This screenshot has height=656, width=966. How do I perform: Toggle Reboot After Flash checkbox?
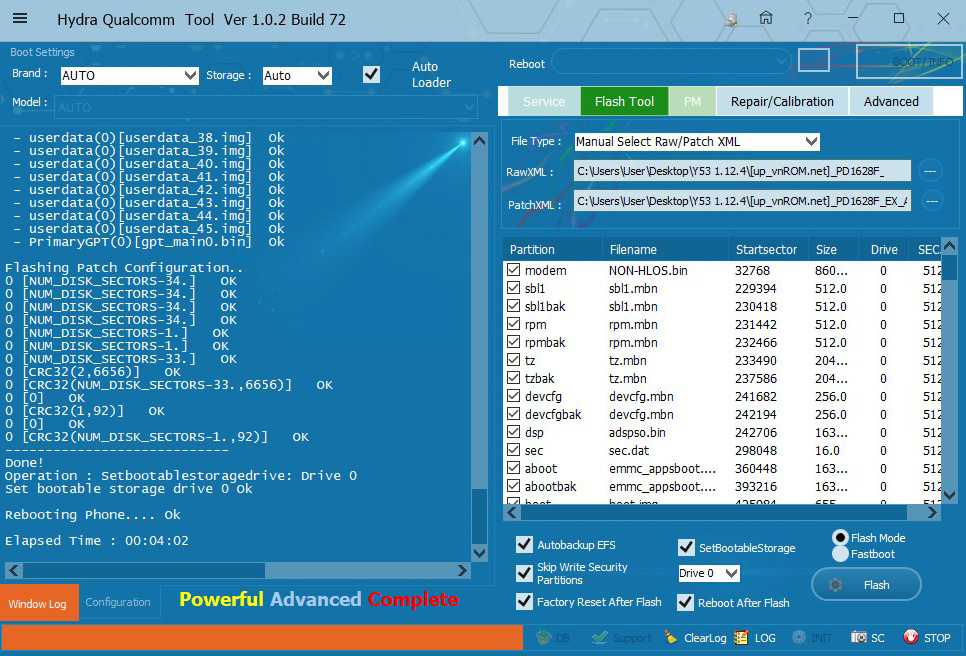click(x=685, y=602)
